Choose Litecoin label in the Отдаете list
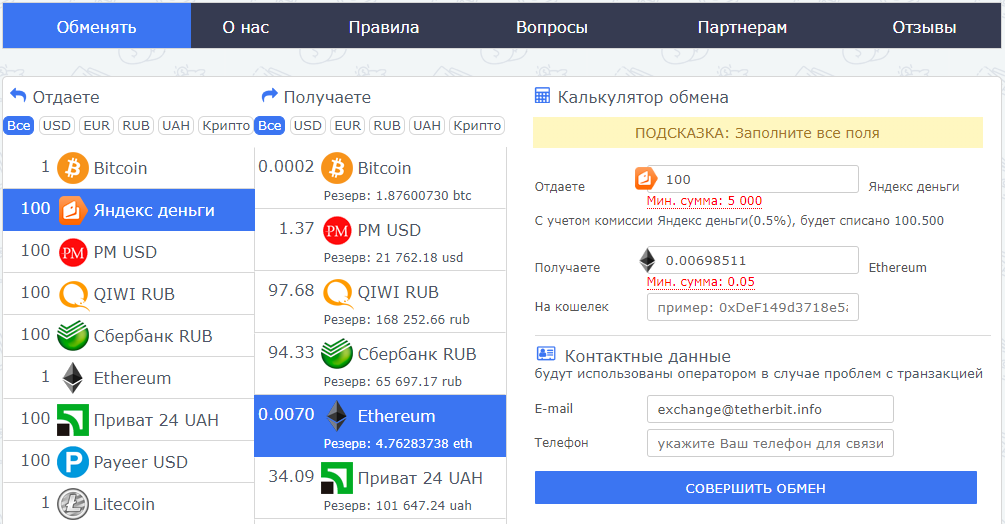The image size is (1005, 524). (124, 504)
